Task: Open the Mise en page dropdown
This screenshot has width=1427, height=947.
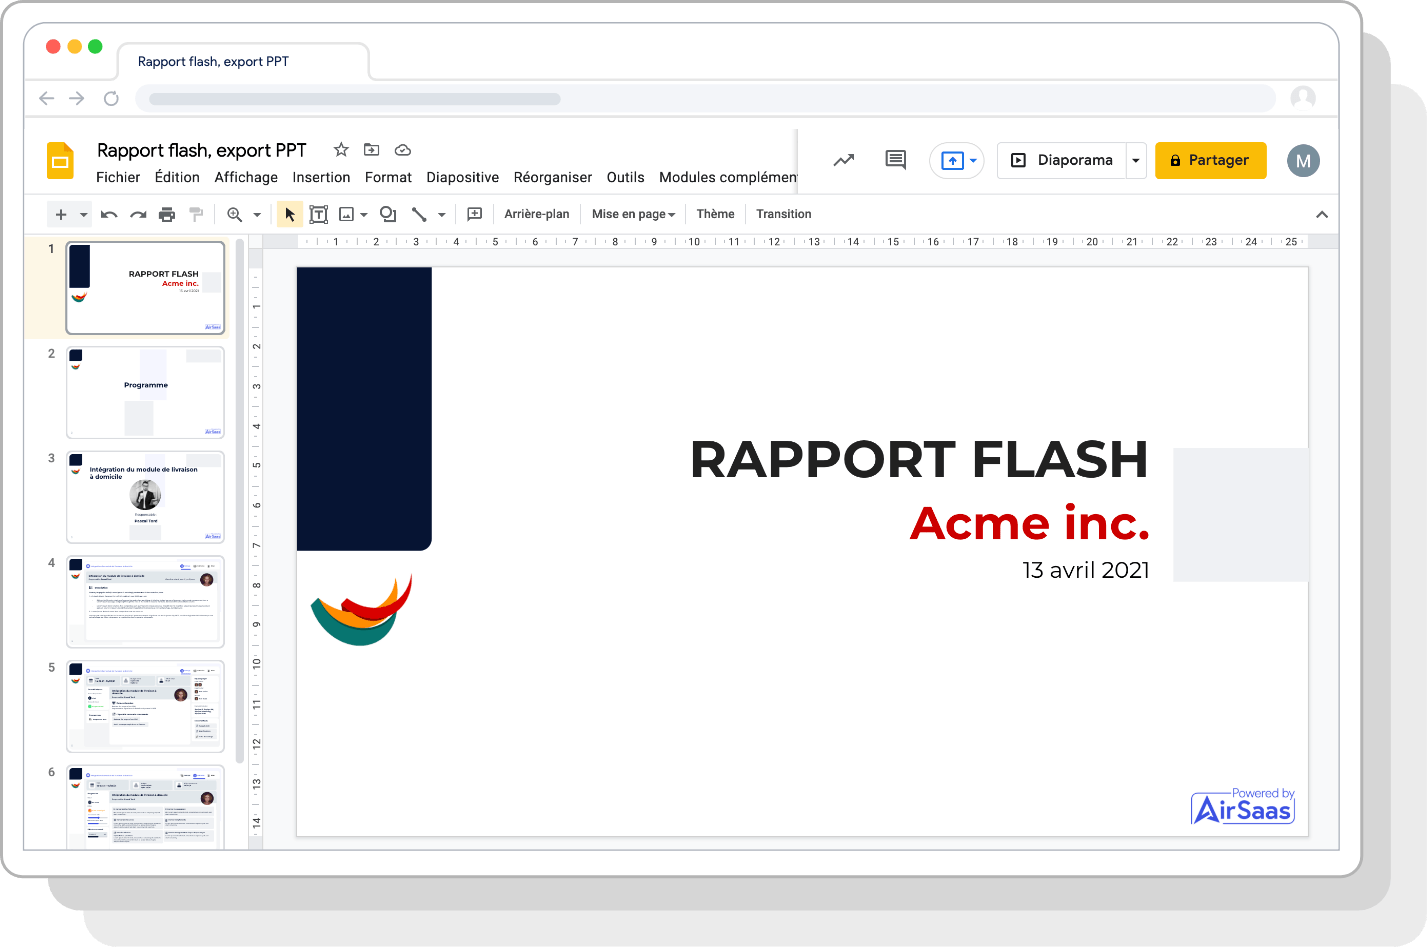Action: coord(634,214)
